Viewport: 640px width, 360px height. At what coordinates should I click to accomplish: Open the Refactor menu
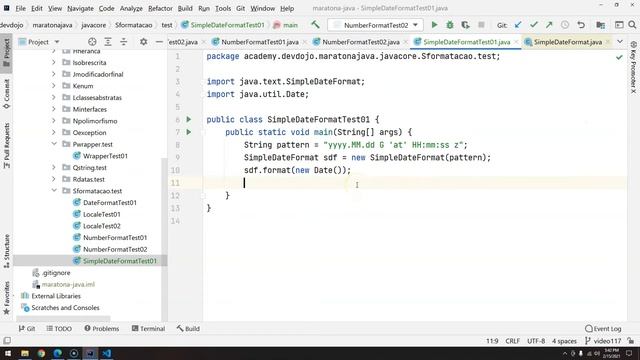tap(160, 8)
